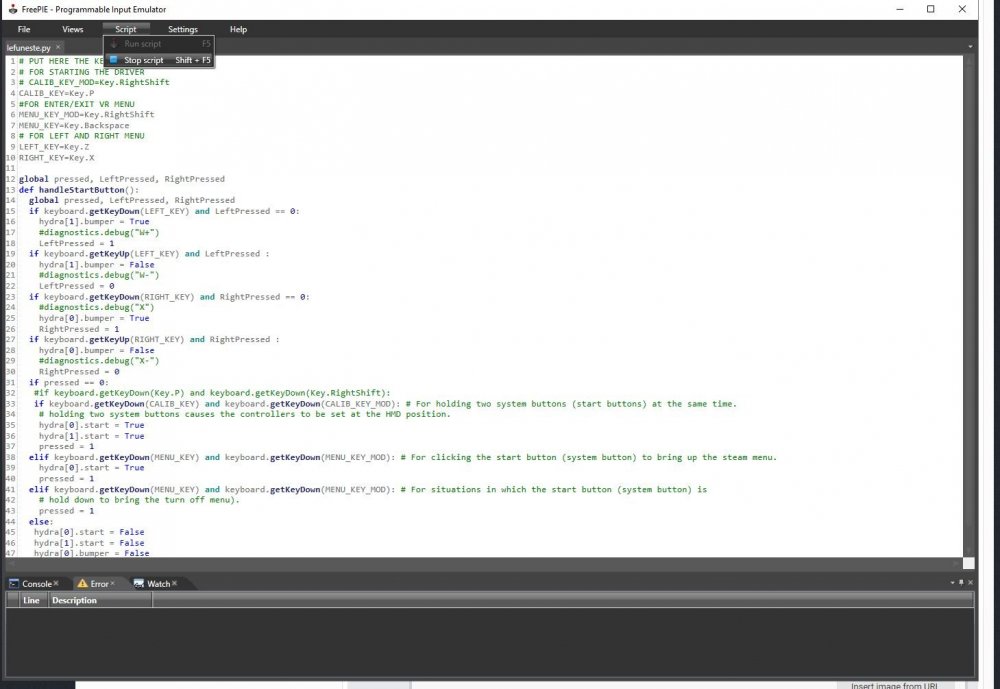Close the Watch tab

pyautogui.click(x=174, y=584)
